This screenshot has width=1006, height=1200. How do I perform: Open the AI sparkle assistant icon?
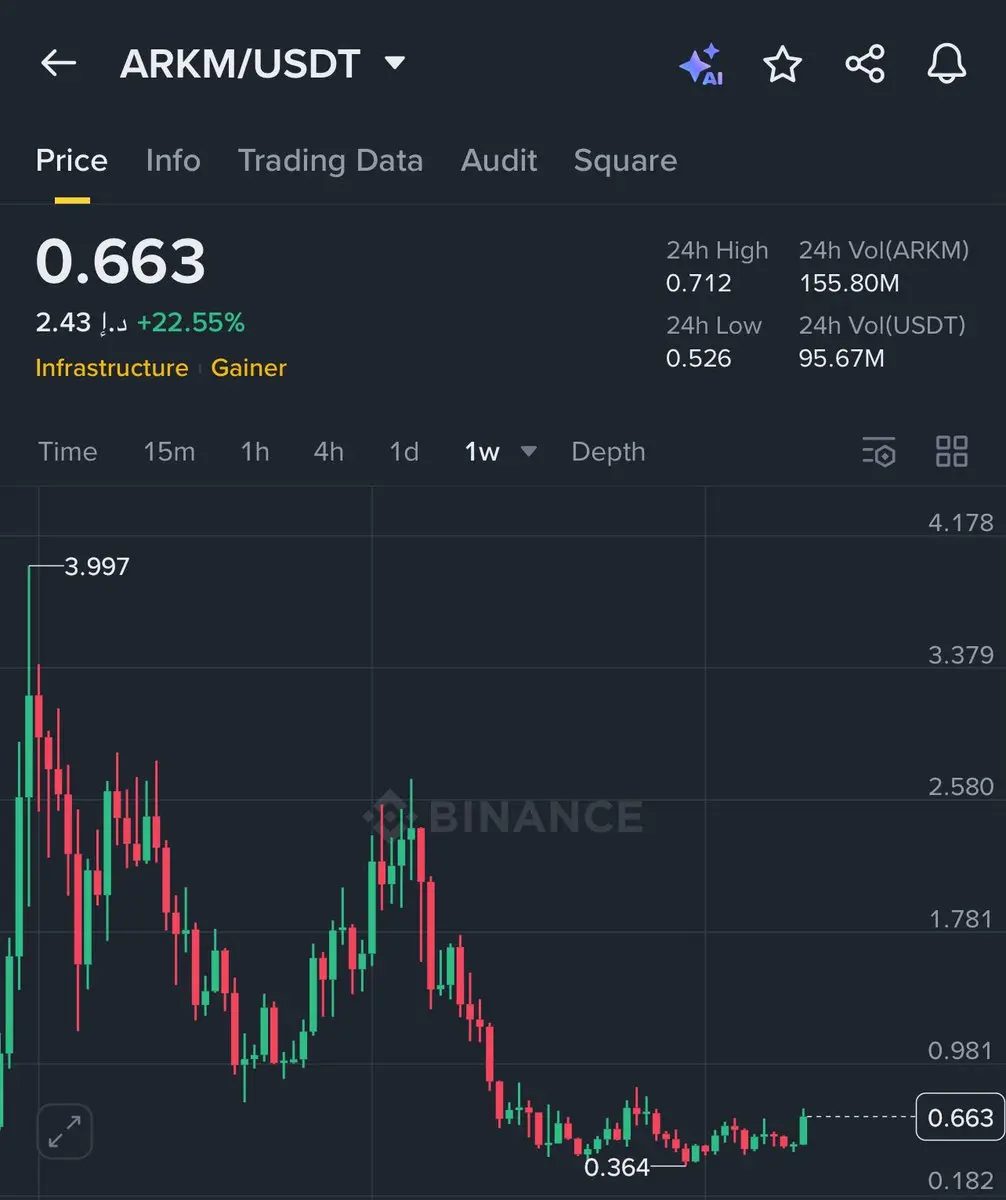pyautogui.click(x=701, y=65)
